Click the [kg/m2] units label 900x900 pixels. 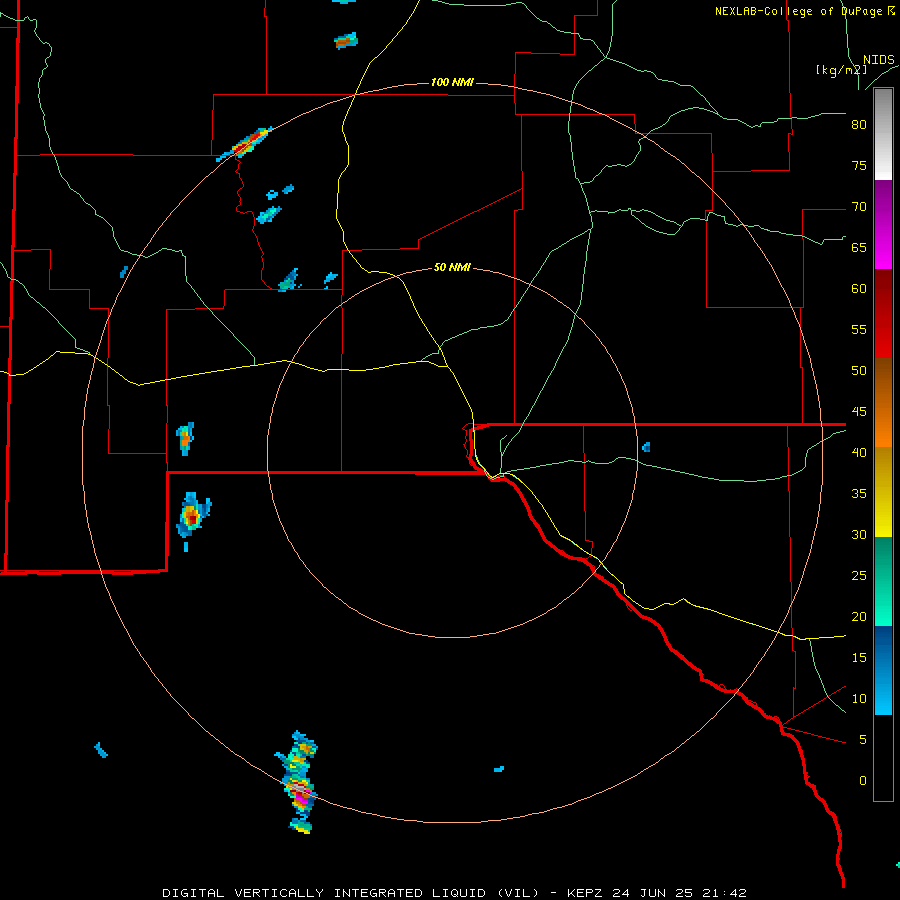[841, 70]
